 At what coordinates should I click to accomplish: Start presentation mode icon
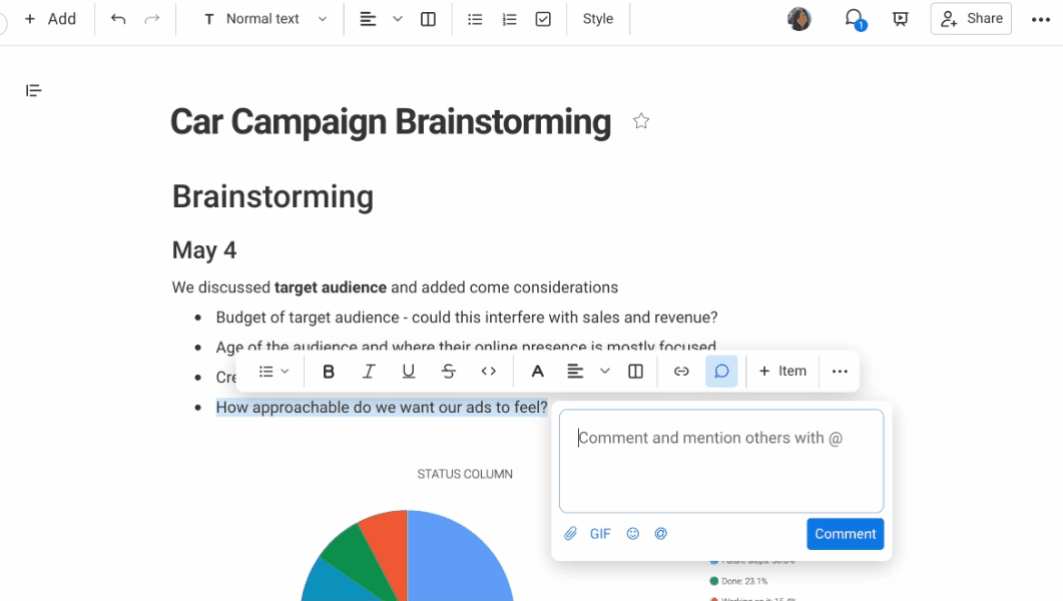coord(900,19)
